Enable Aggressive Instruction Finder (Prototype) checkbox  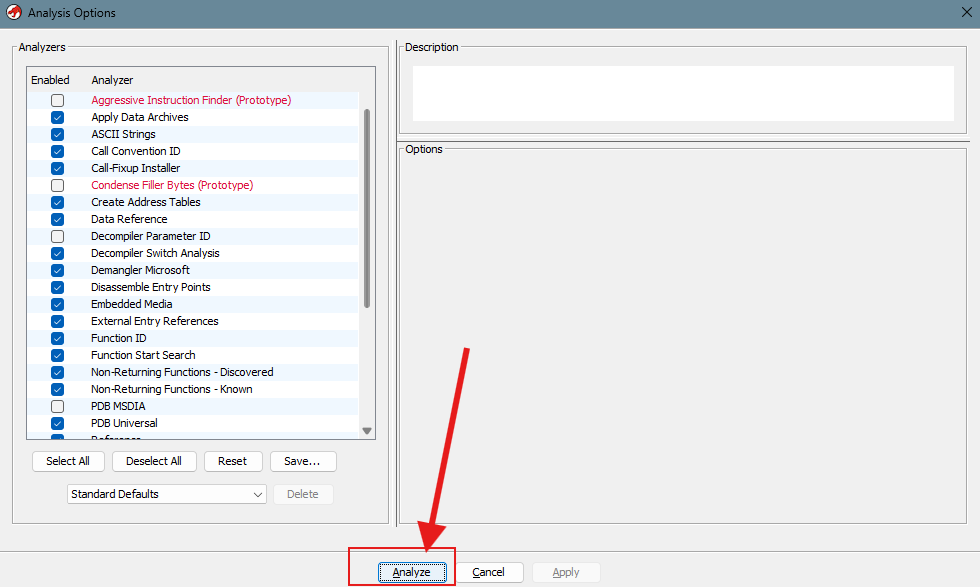pyautogui.click(x=57, y=100)
